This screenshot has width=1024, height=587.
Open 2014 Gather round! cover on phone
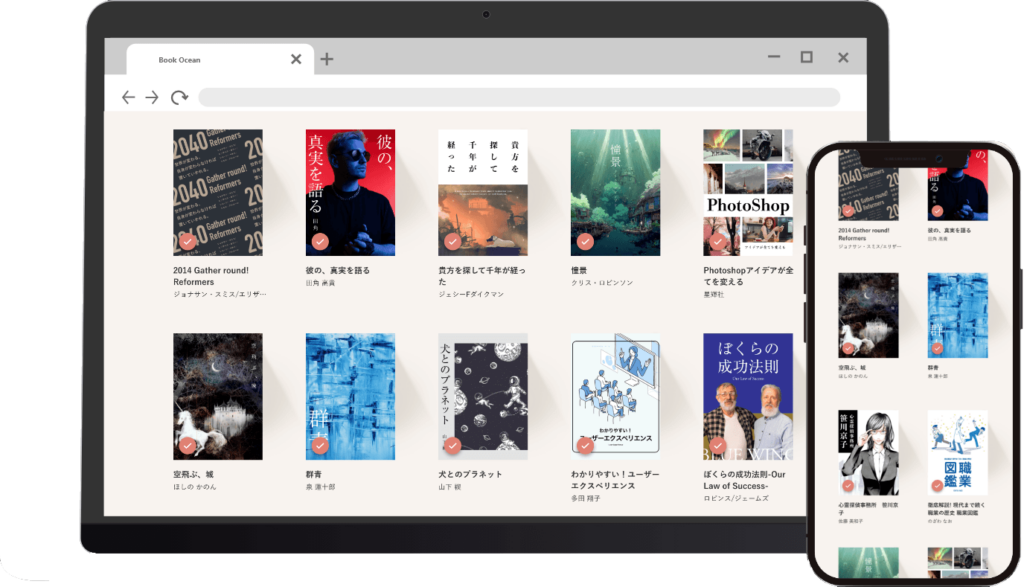tap(868, 185)
